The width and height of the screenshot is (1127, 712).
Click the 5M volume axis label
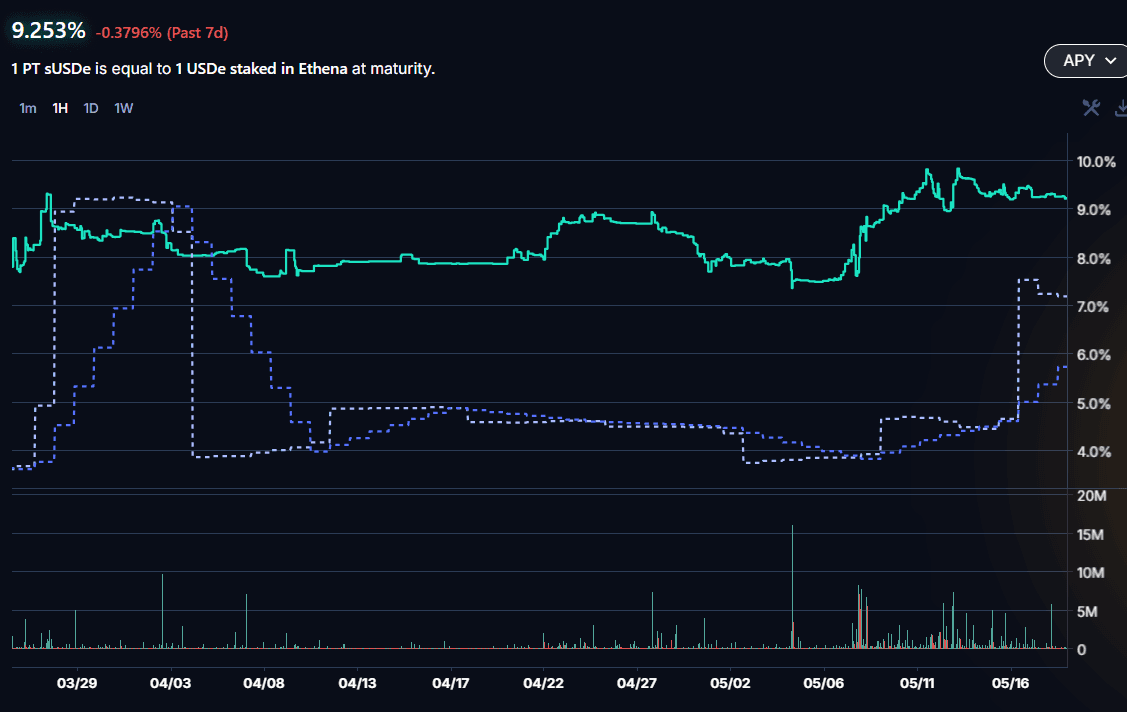click(x=1087, y=611)
